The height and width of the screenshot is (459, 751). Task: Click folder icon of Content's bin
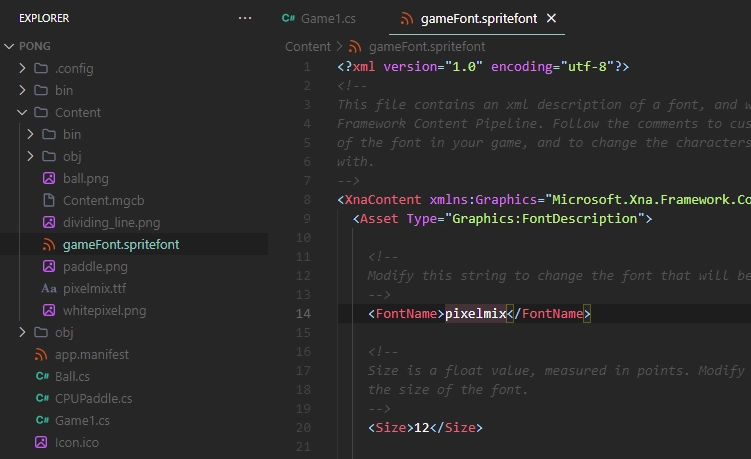click(x=49, y=134)
